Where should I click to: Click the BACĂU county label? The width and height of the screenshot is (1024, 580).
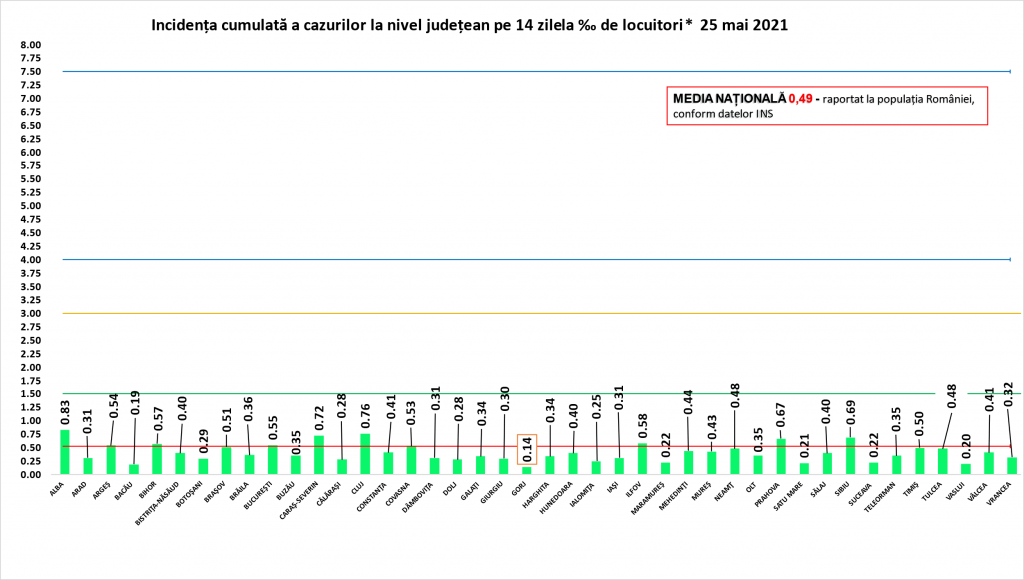click(124, 491)
